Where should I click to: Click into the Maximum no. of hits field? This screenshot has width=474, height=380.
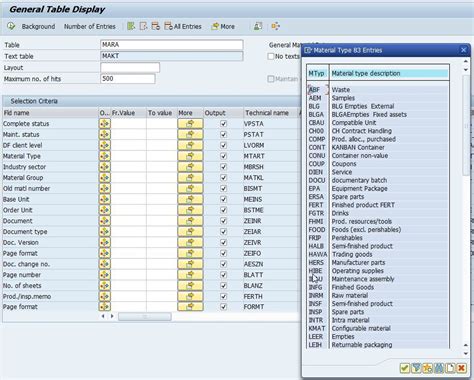[127, 79]
